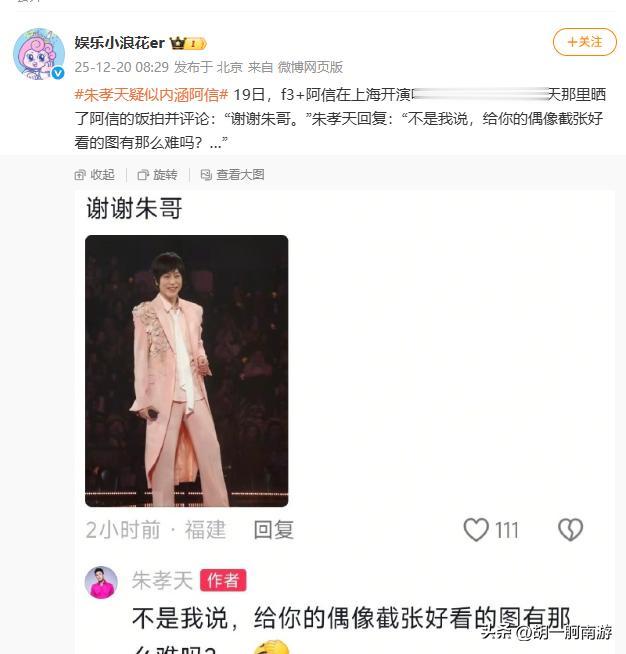The height and width of the screenshot is (654, 626).
Task: Open the 娱乐小浪花er username link
Action: 120,43
